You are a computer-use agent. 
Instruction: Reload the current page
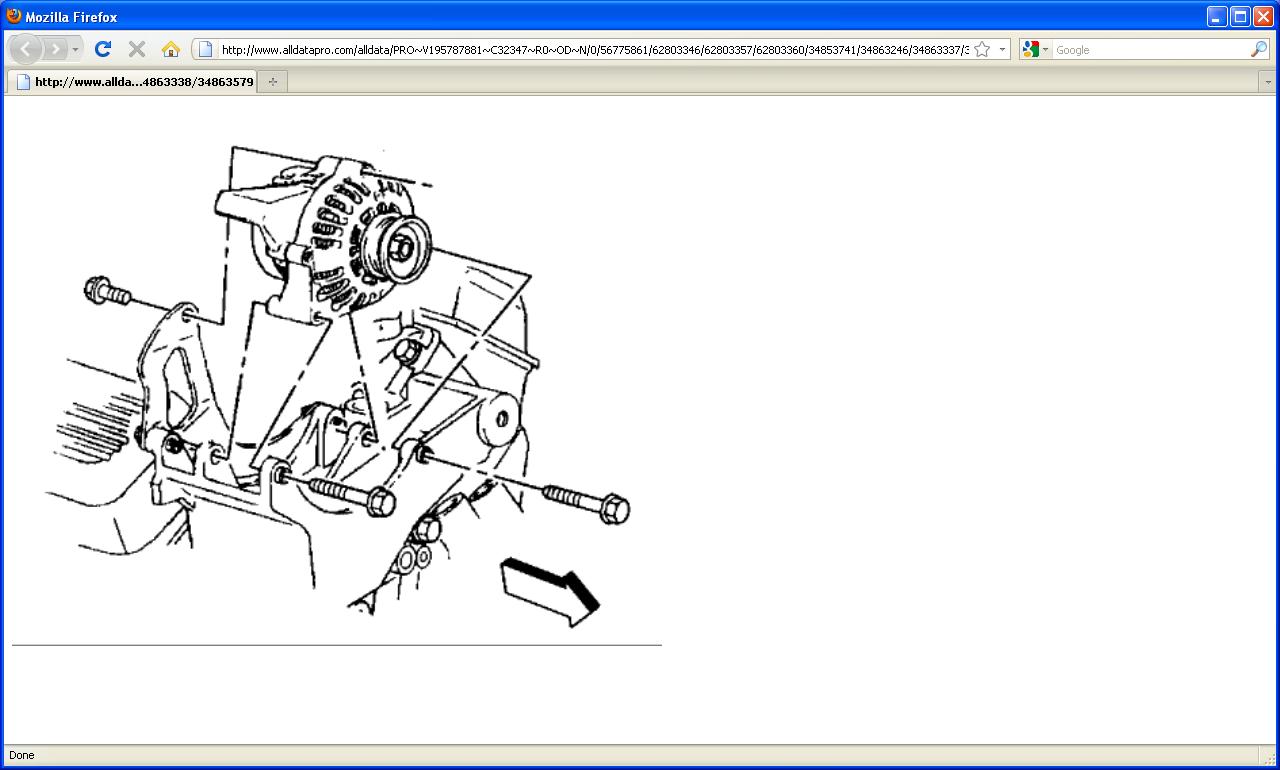pos(103,49)
